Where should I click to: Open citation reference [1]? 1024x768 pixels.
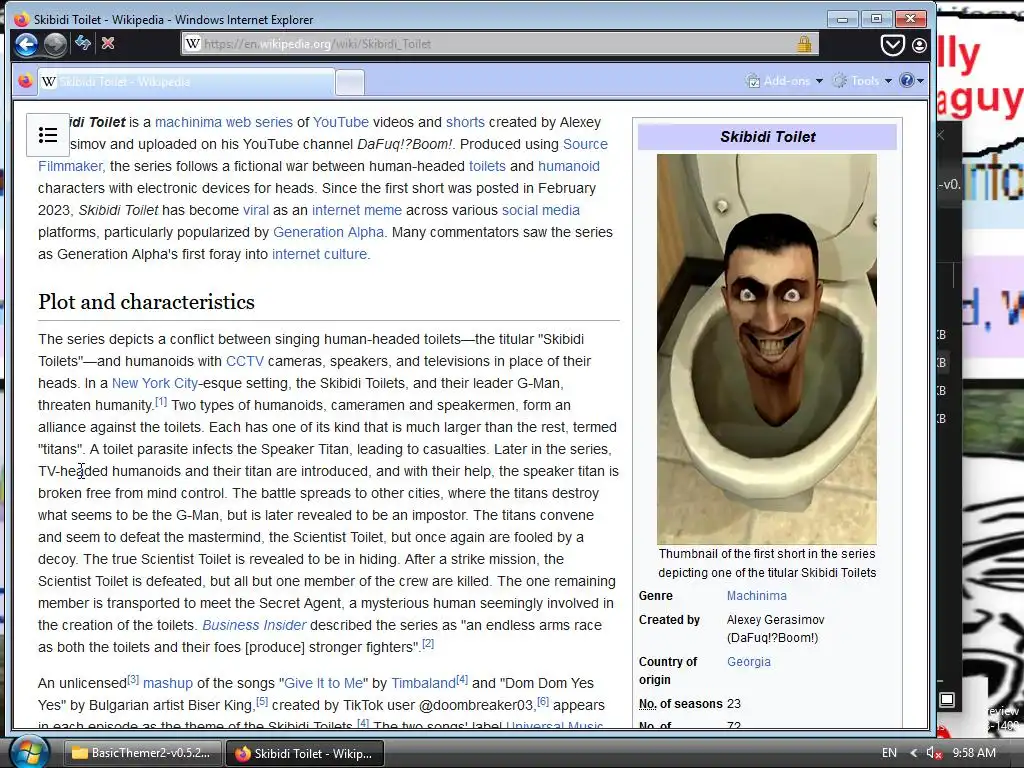click(x=161, y=402)
